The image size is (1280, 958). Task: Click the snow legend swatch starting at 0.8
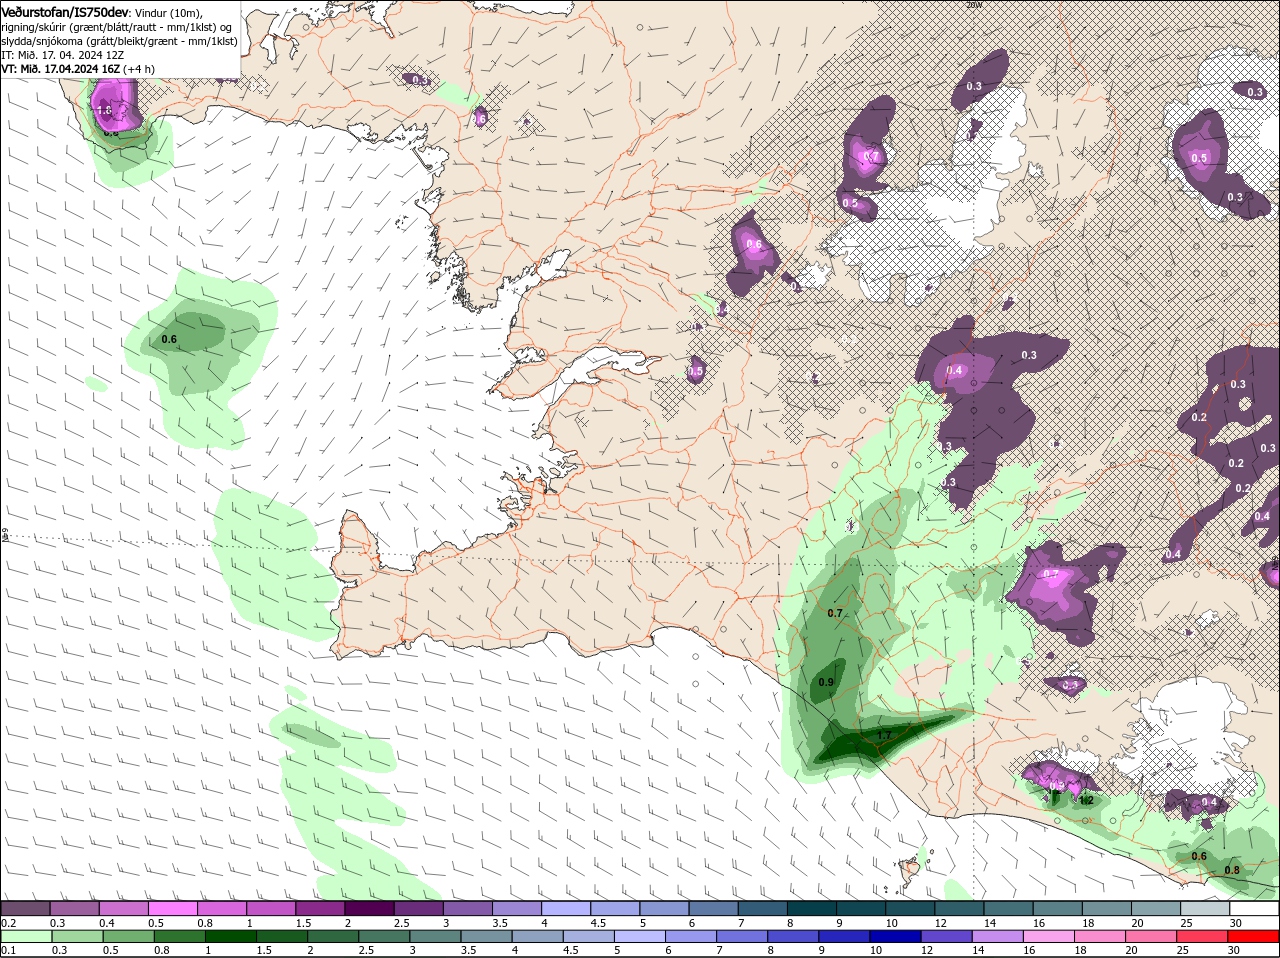pos(222,908)
